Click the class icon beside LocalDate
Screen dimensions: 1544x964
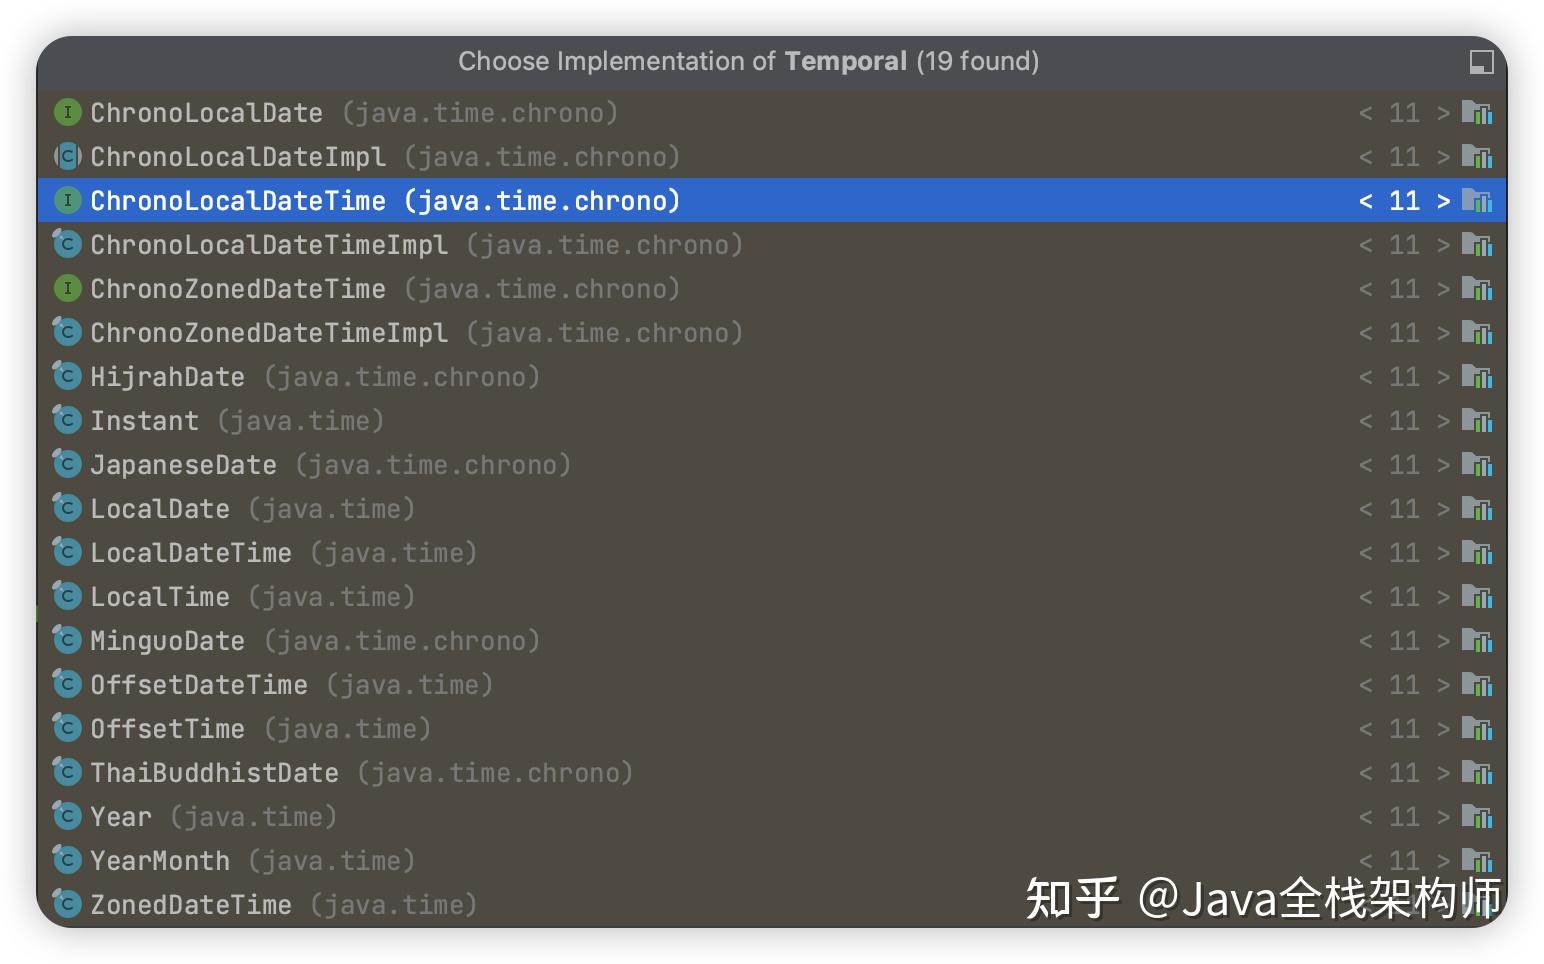pyautogui.click(x=66, y=508)
